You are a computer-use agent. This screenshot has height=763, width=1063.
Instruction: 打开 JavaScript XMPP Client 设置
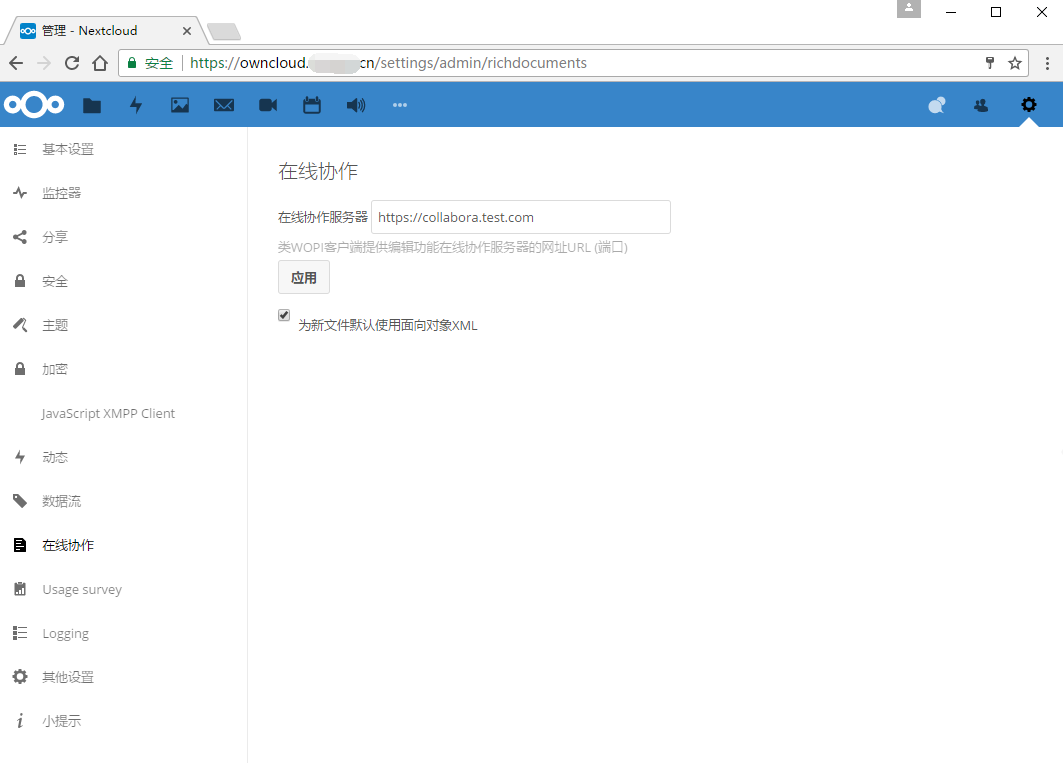pos(107,412)
